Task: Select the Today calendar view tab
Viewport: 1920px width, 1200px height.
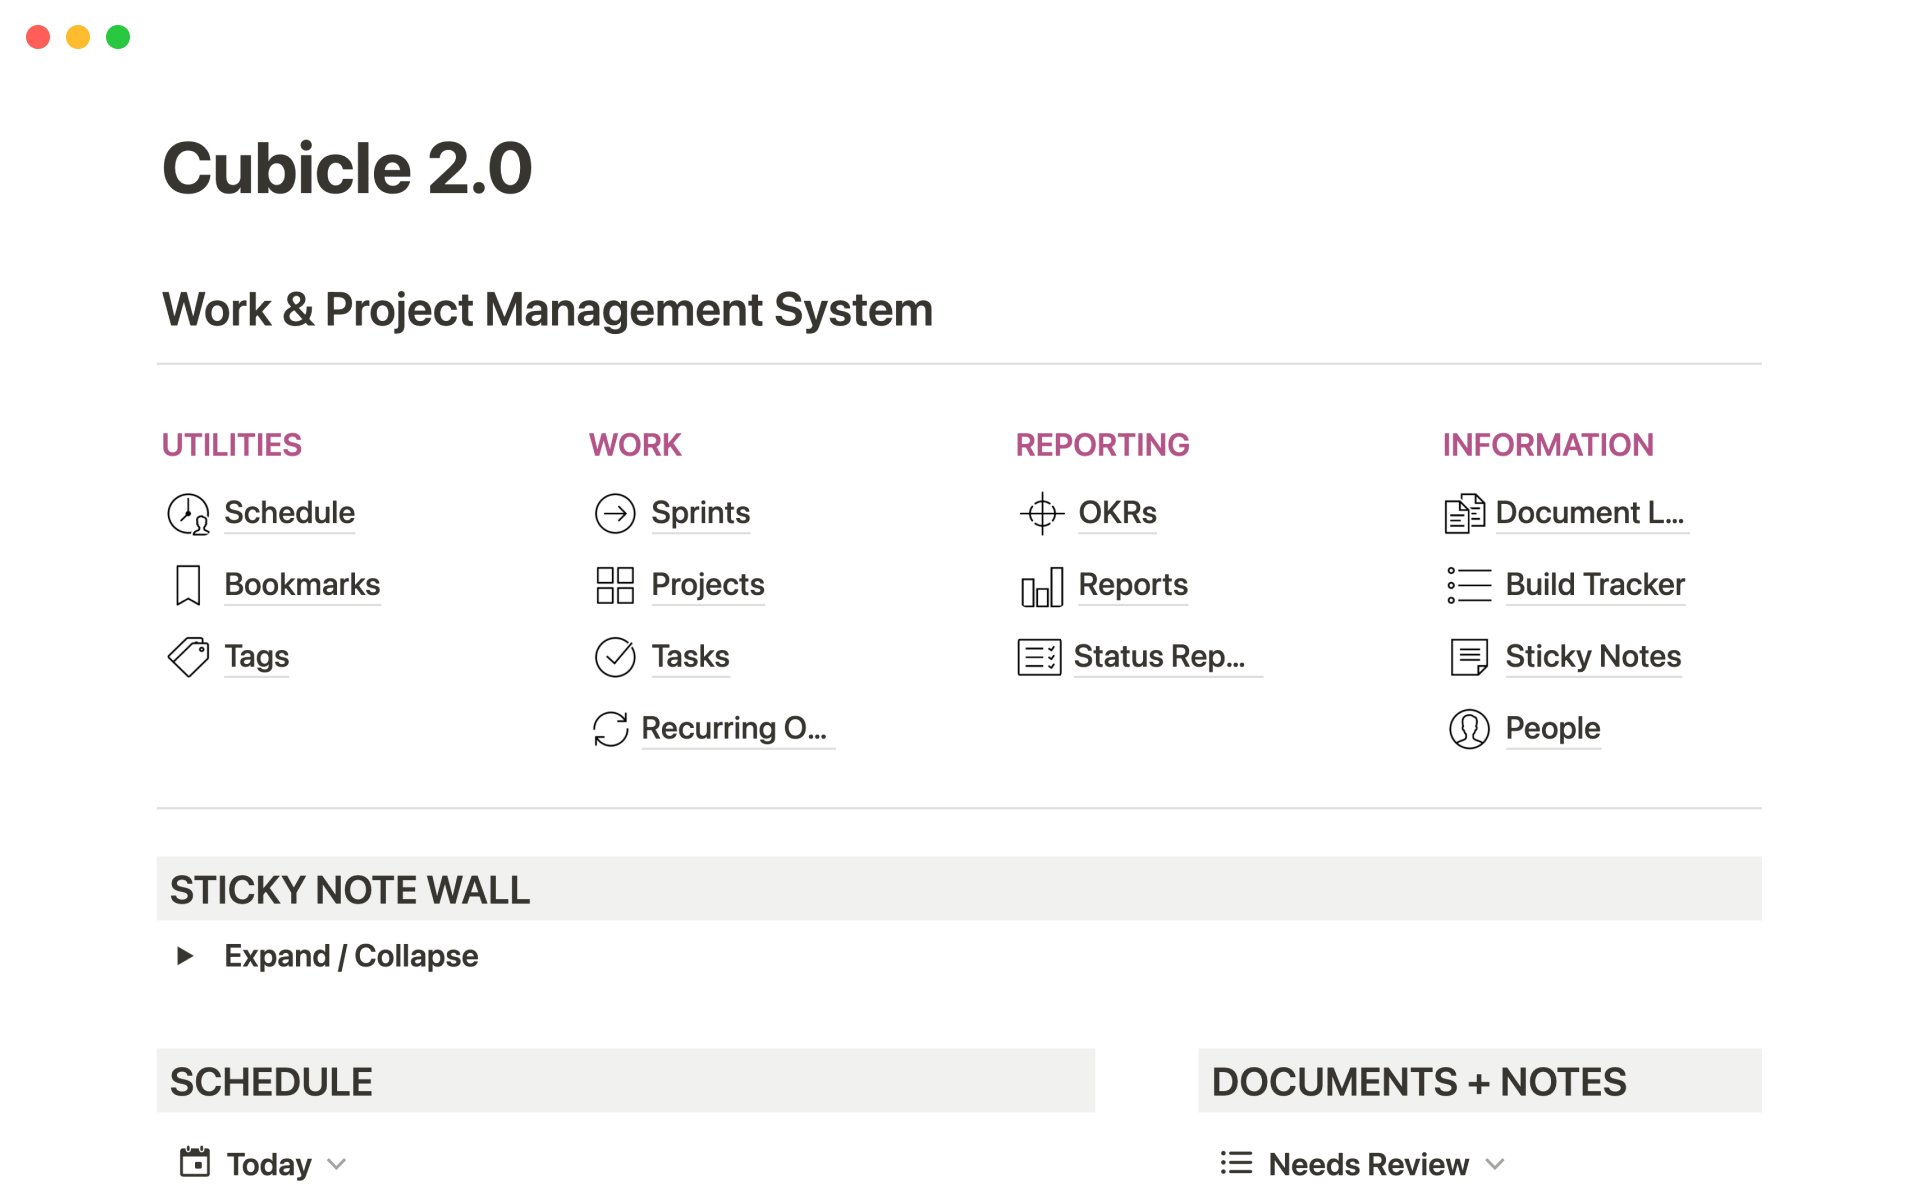Action: pos(268,1164)
